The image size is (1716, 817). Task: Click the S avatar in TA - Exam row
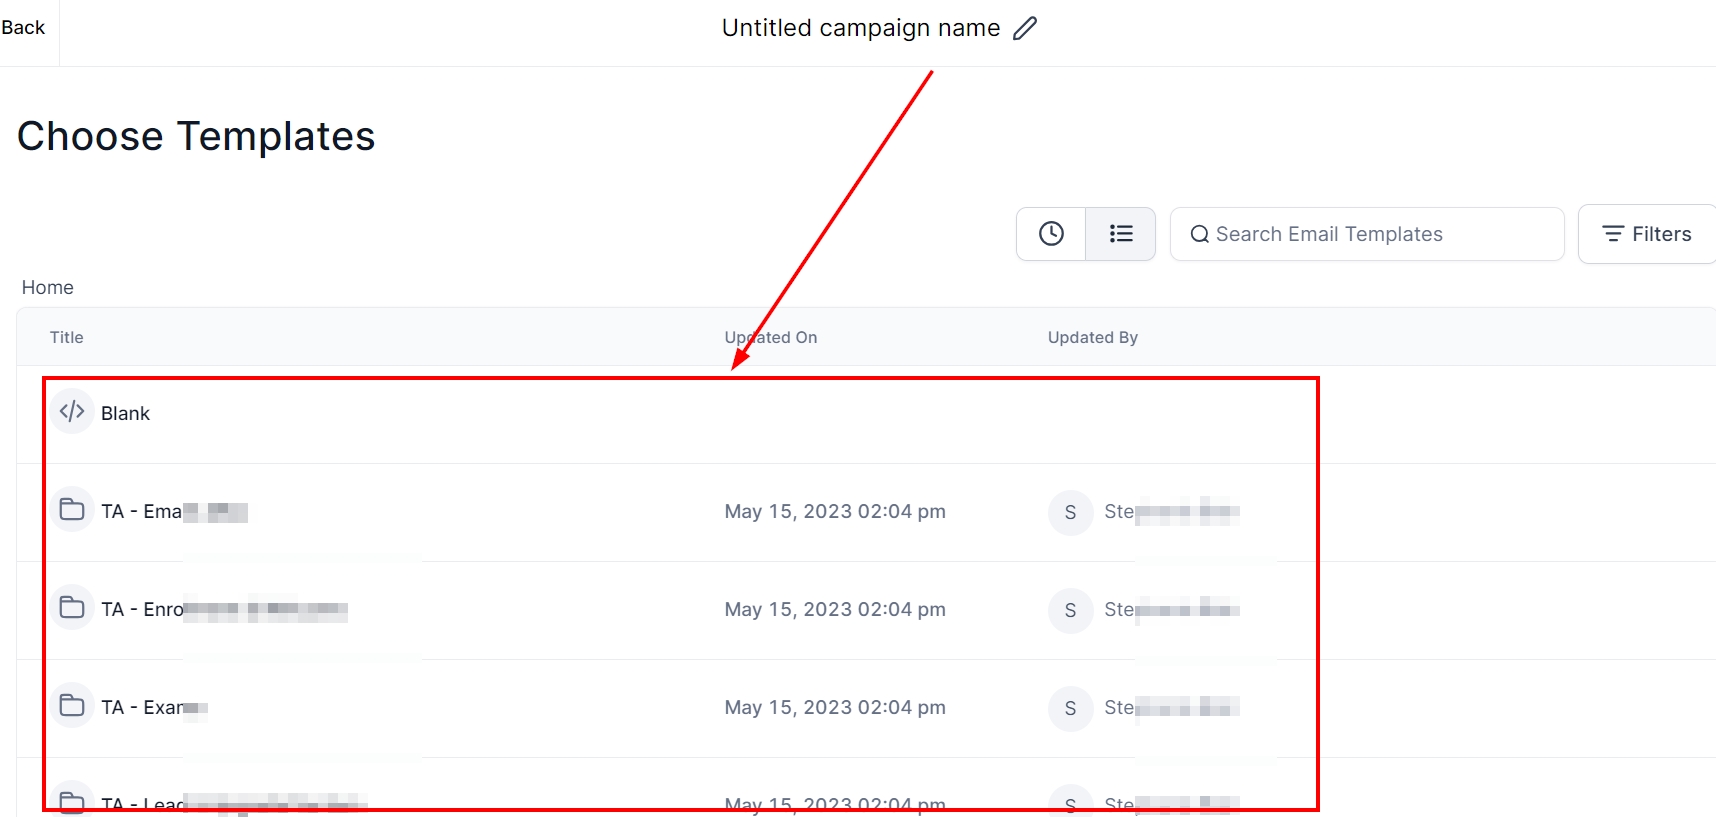coord(1070,709)
